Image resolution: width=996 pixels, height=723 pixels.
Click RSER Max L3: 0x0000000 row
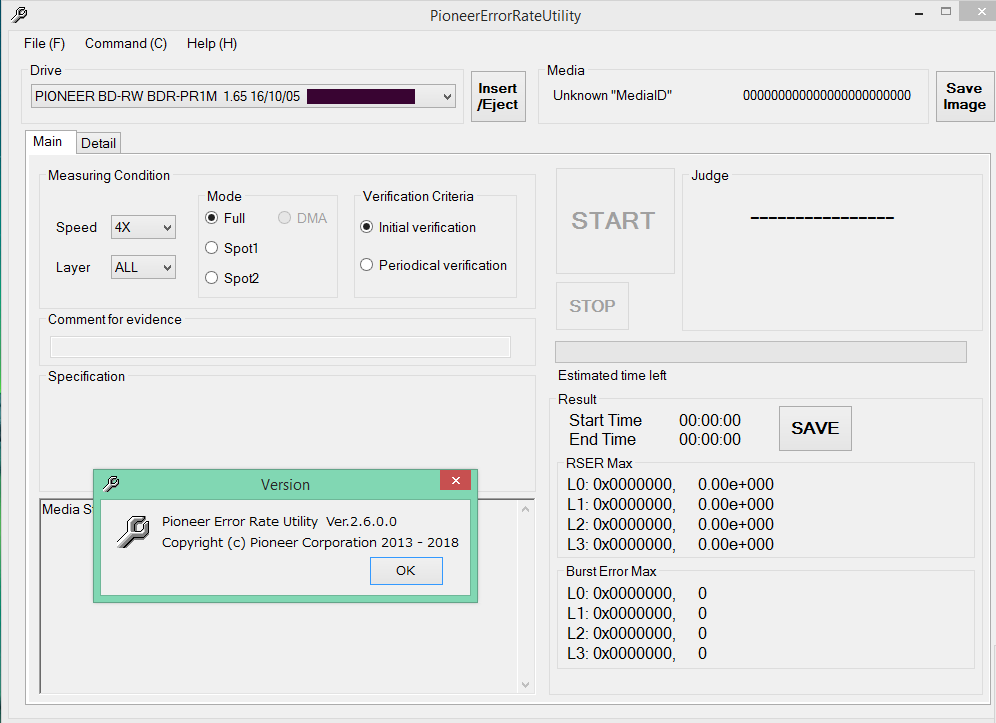670,544
